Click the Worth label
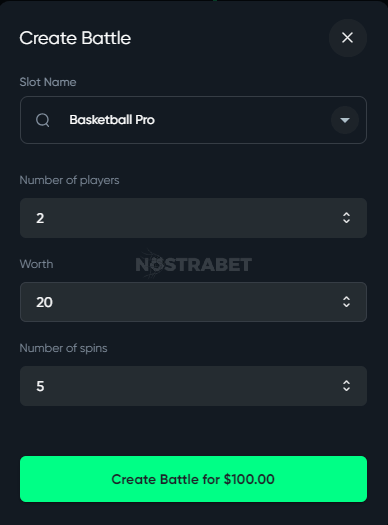 [36, 264]
